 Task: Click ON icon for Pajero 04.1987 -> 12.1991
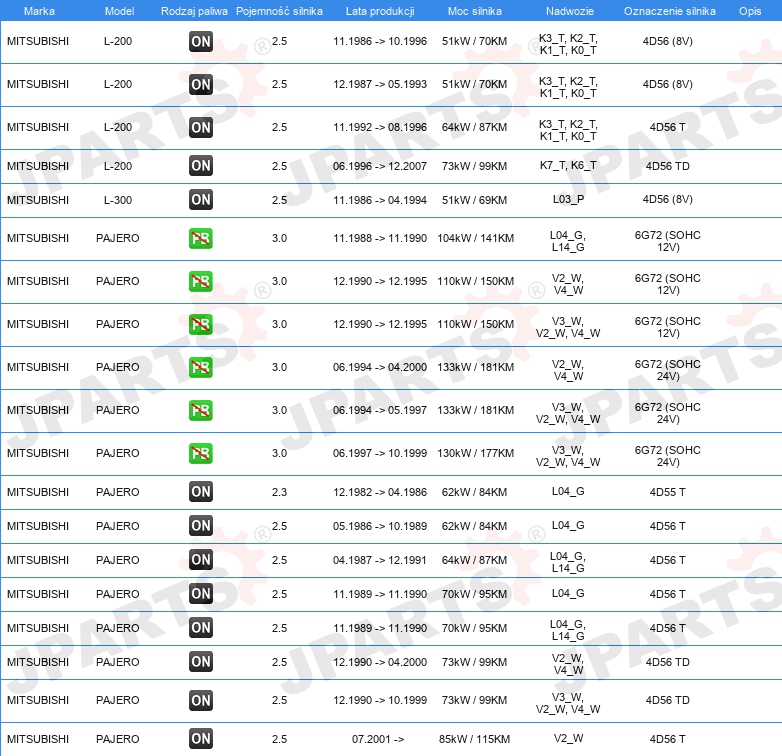coord(201,560)
